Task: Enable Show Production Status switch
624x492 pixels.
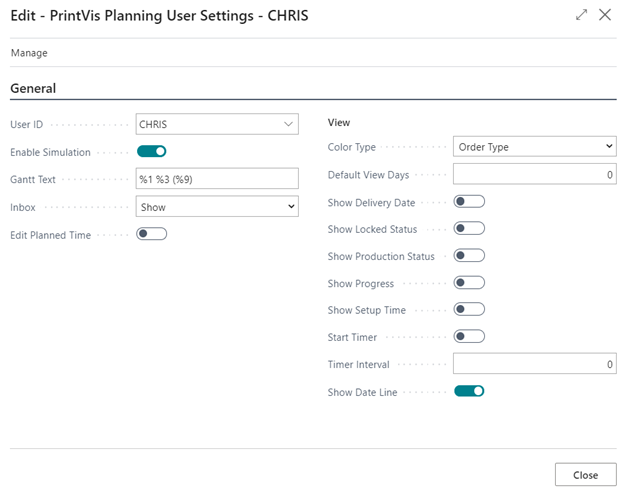Action: pos(469,256)
